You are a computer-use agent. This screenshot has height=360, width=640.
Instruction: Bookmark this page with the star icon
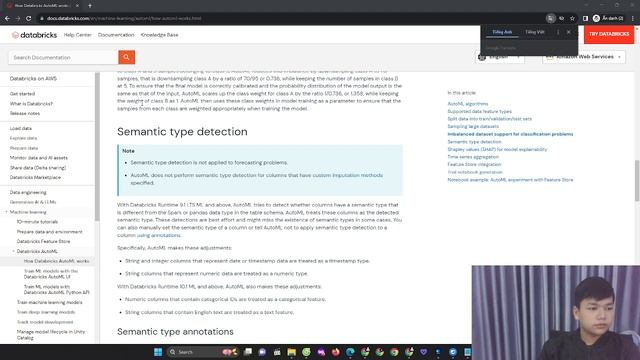[573, 18]
